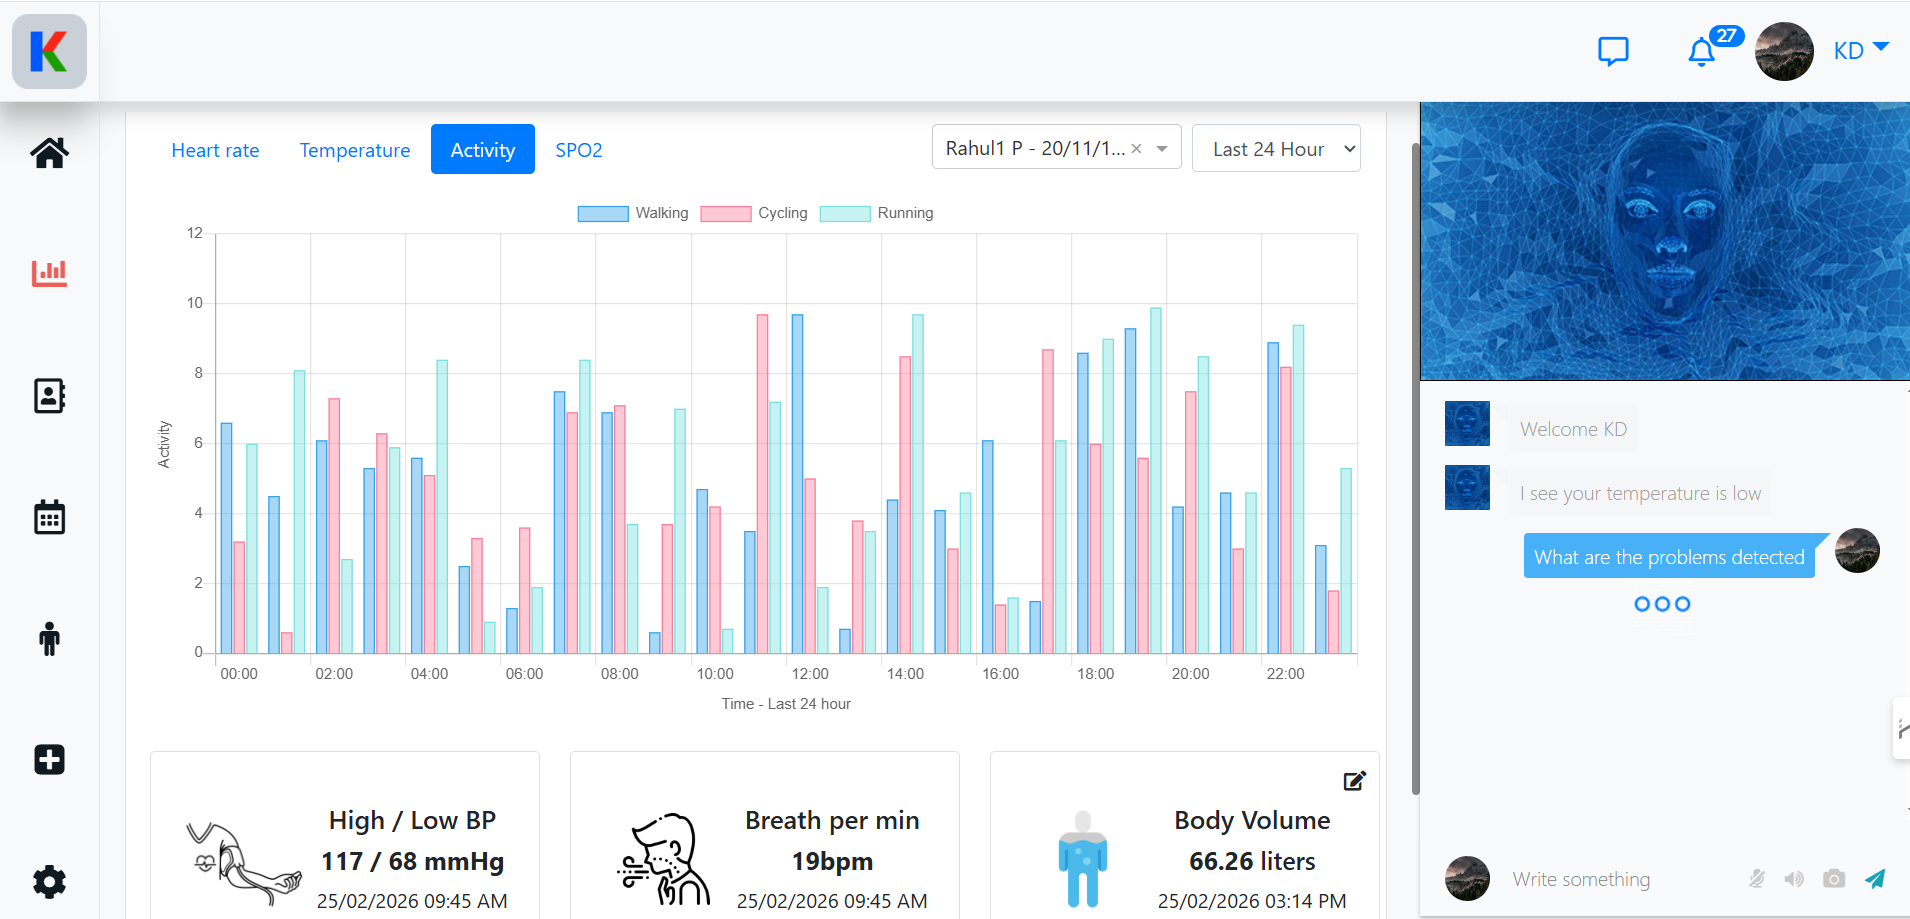The image size is (1910, 919).
Task: Open the Rahul1 P patient dropdown arrow
Action: [1162, 149]
